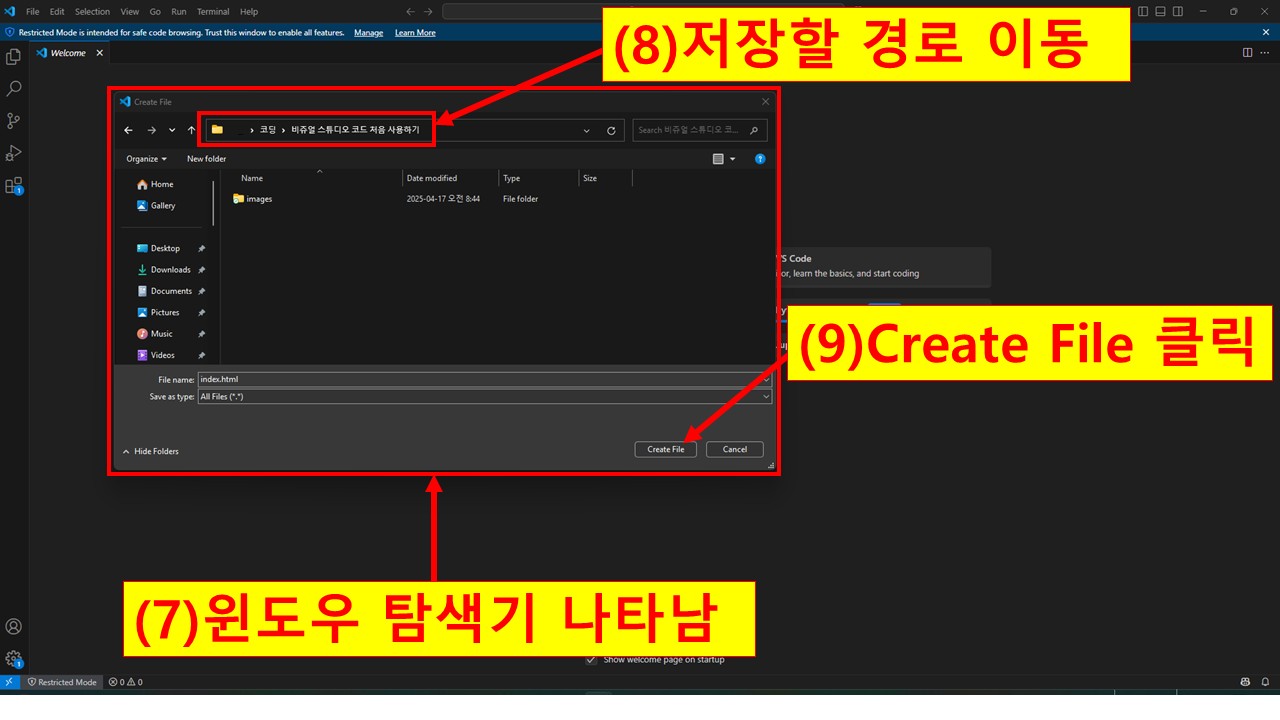Screen dimensions: 1280x720
Task: Refresh the folder with the reload icon
Action: click(611, 130)
